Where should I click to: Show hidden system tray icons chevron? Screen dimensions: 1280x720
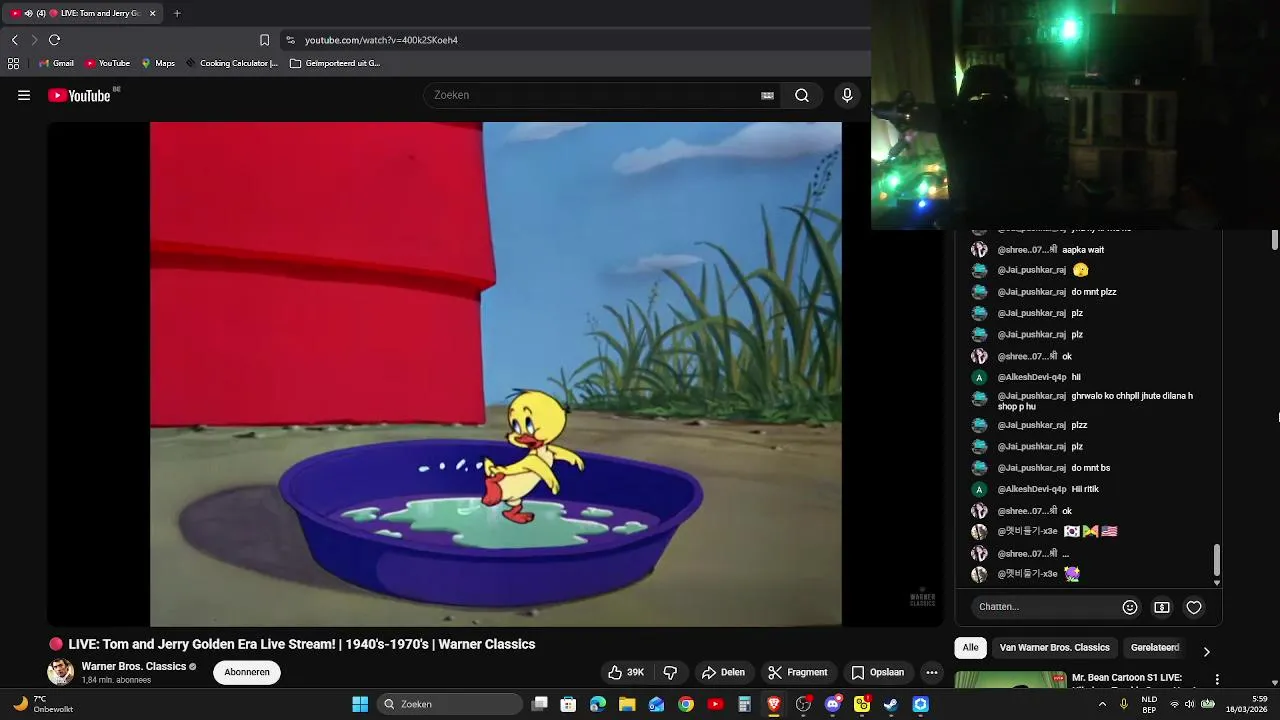coord(1102,704)
